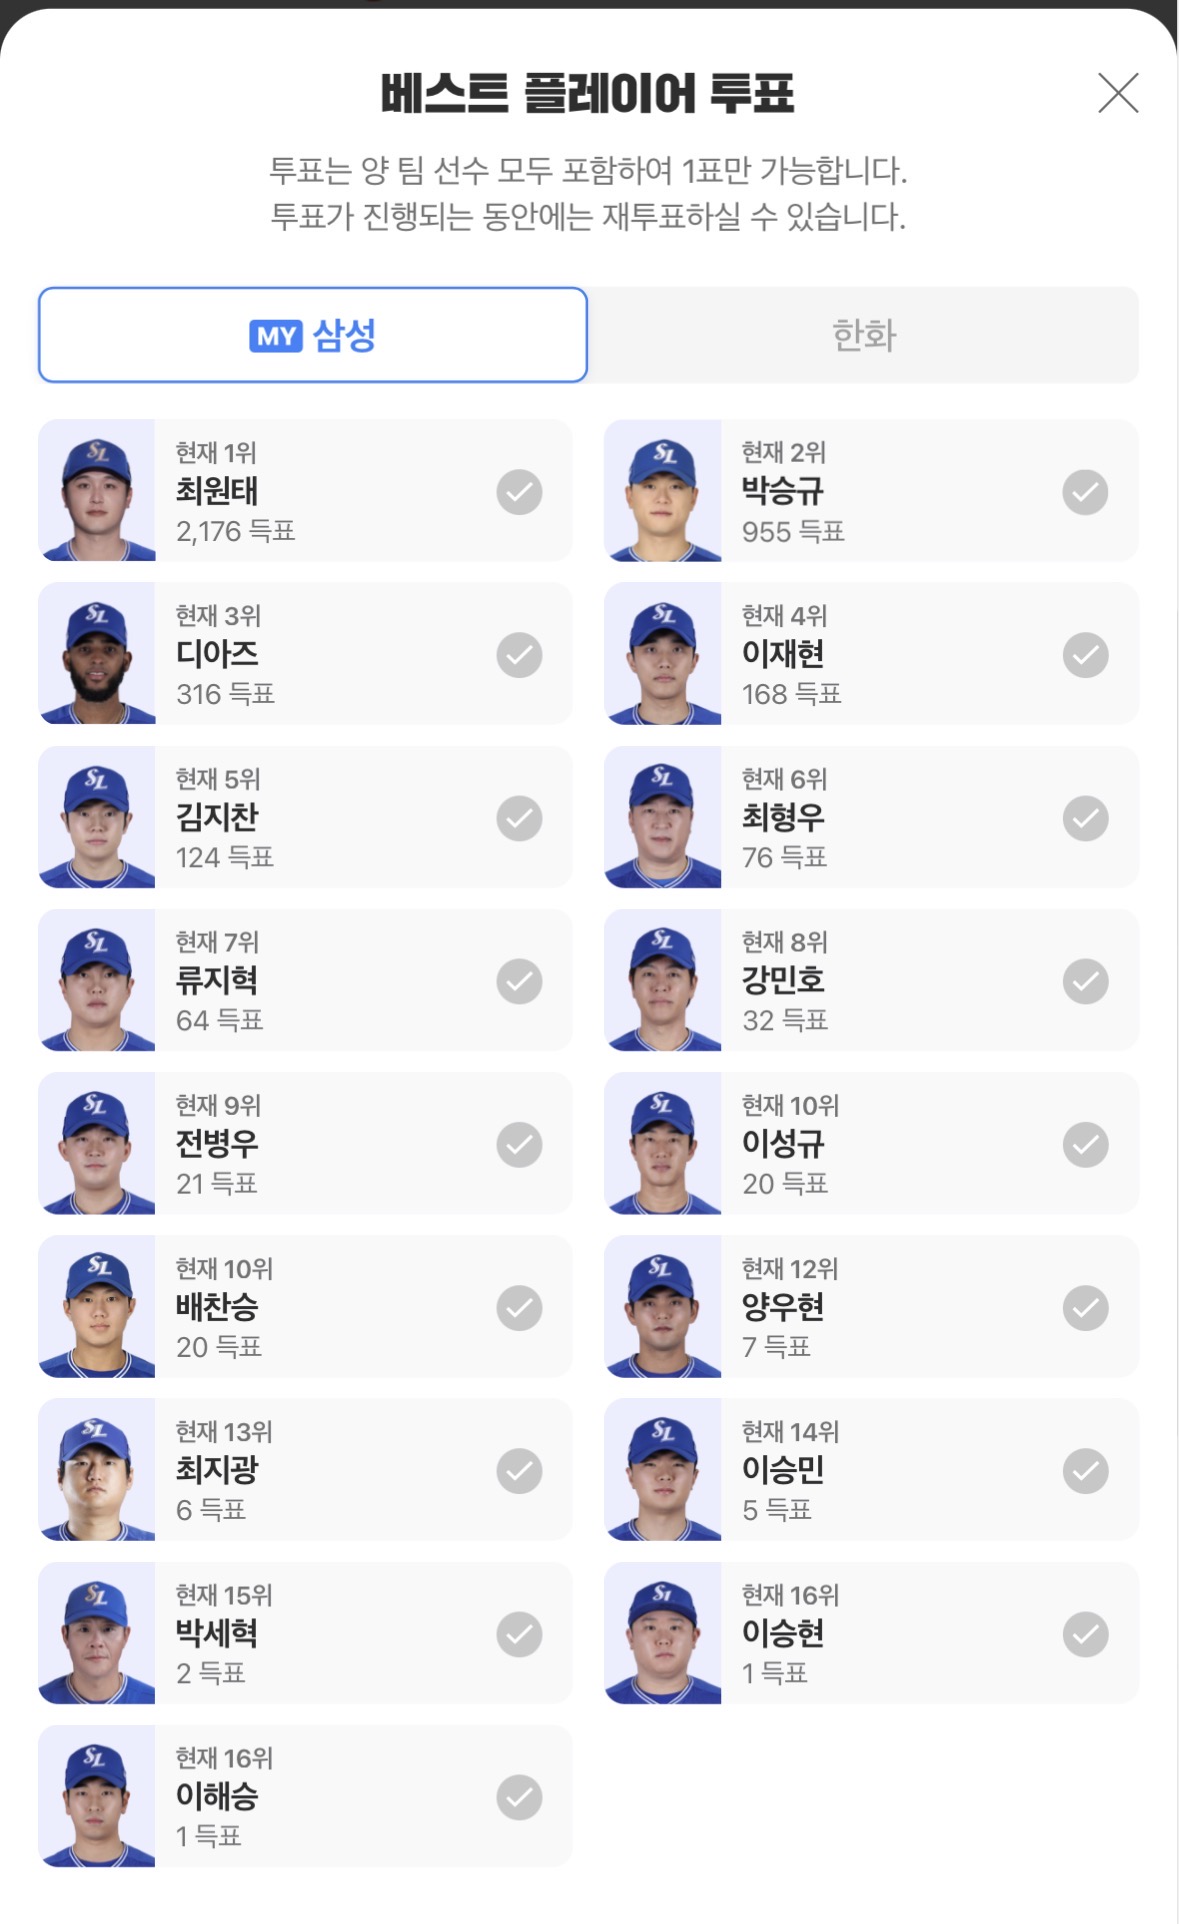Mark the vote check for 양우현
This screenshot has width=1179, height=1924.
pos(1085,1308)
